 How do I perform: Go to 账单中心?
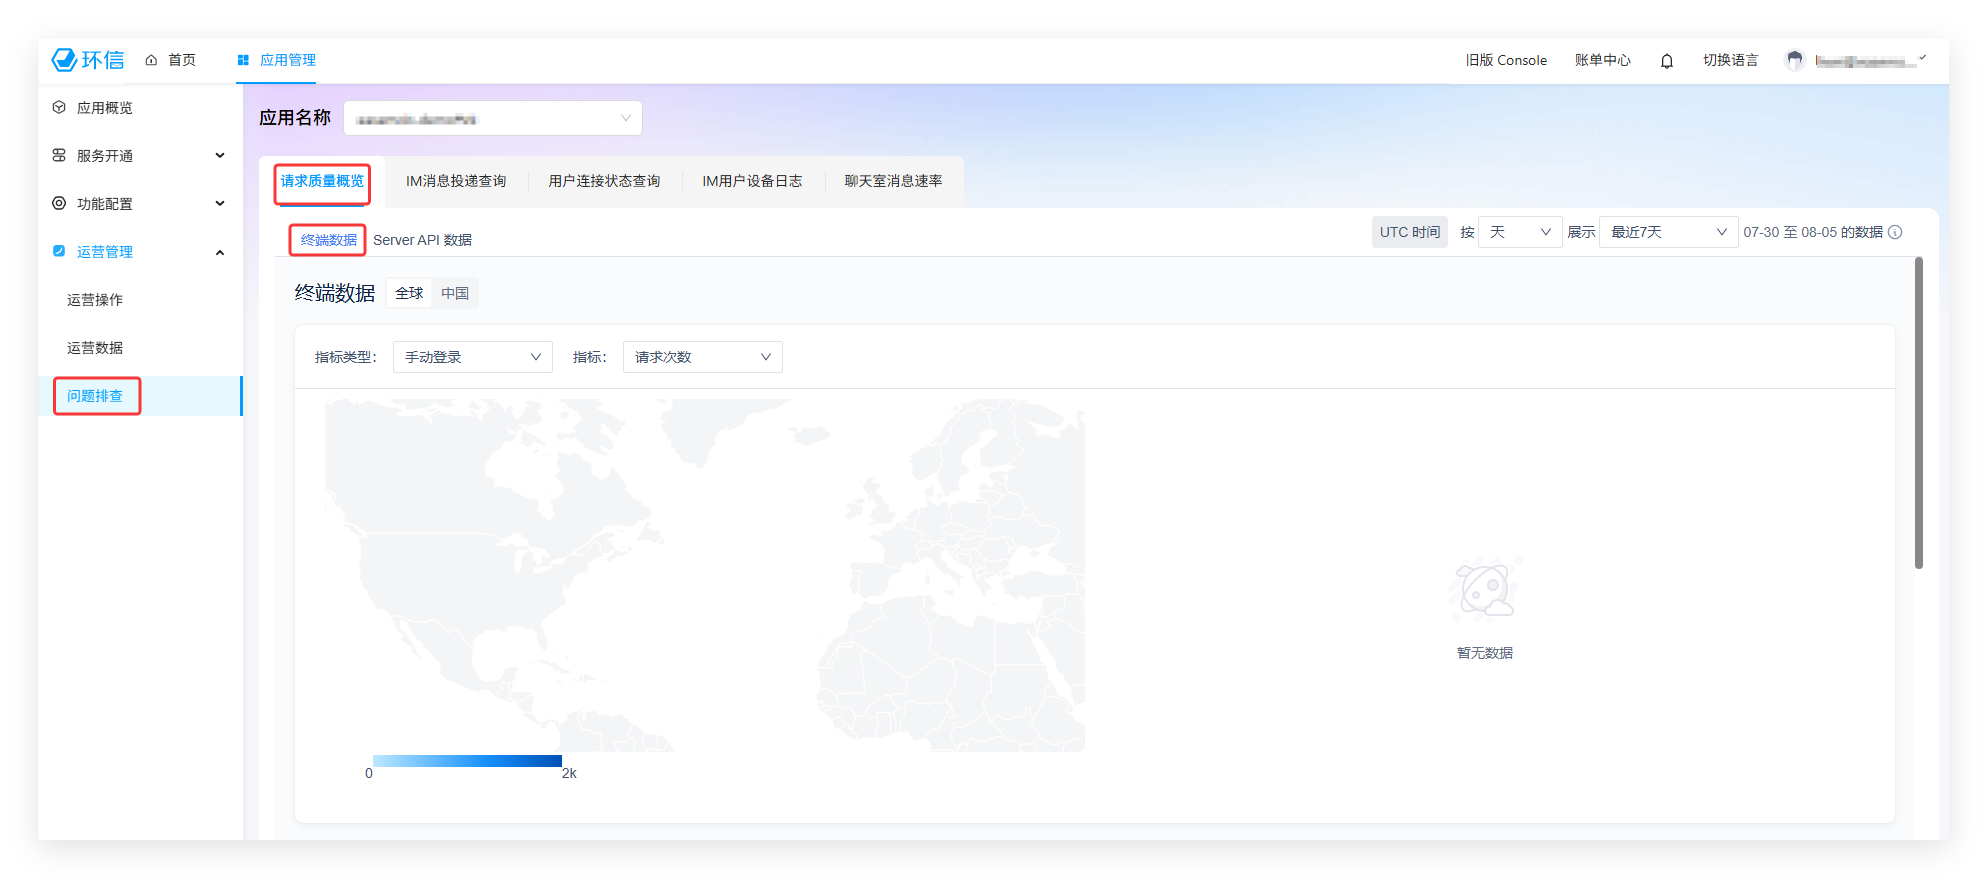tap(1602, 60)
